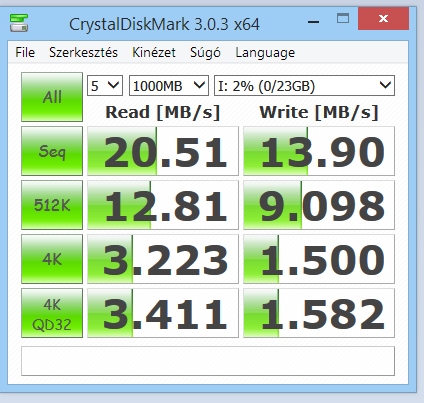The height and width of the screenshot is (403, 424).
Task: Start the 512K benchmark test
Action: click(52, 205)
